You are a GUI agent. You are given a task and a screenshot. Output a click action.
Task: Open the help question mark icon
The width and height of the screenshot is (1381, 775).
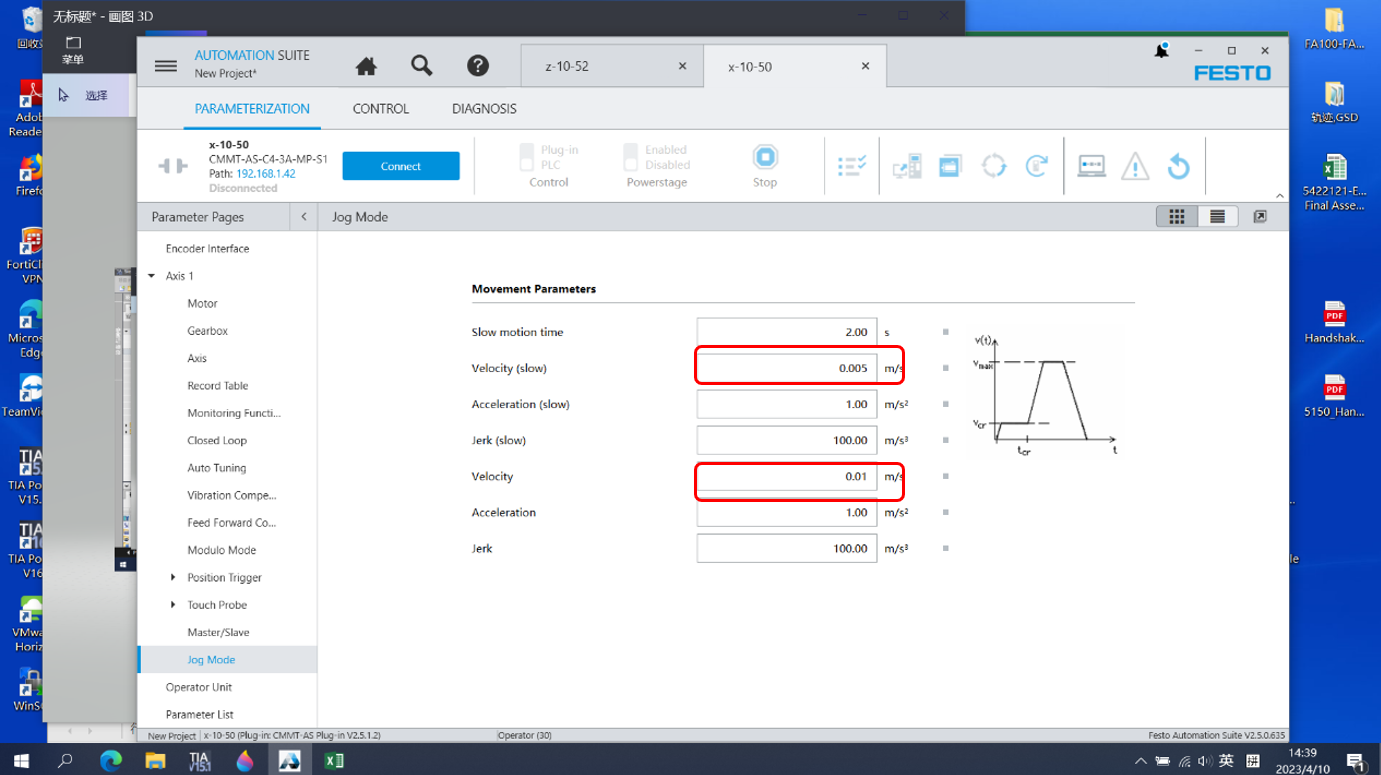tap(478, 66)
